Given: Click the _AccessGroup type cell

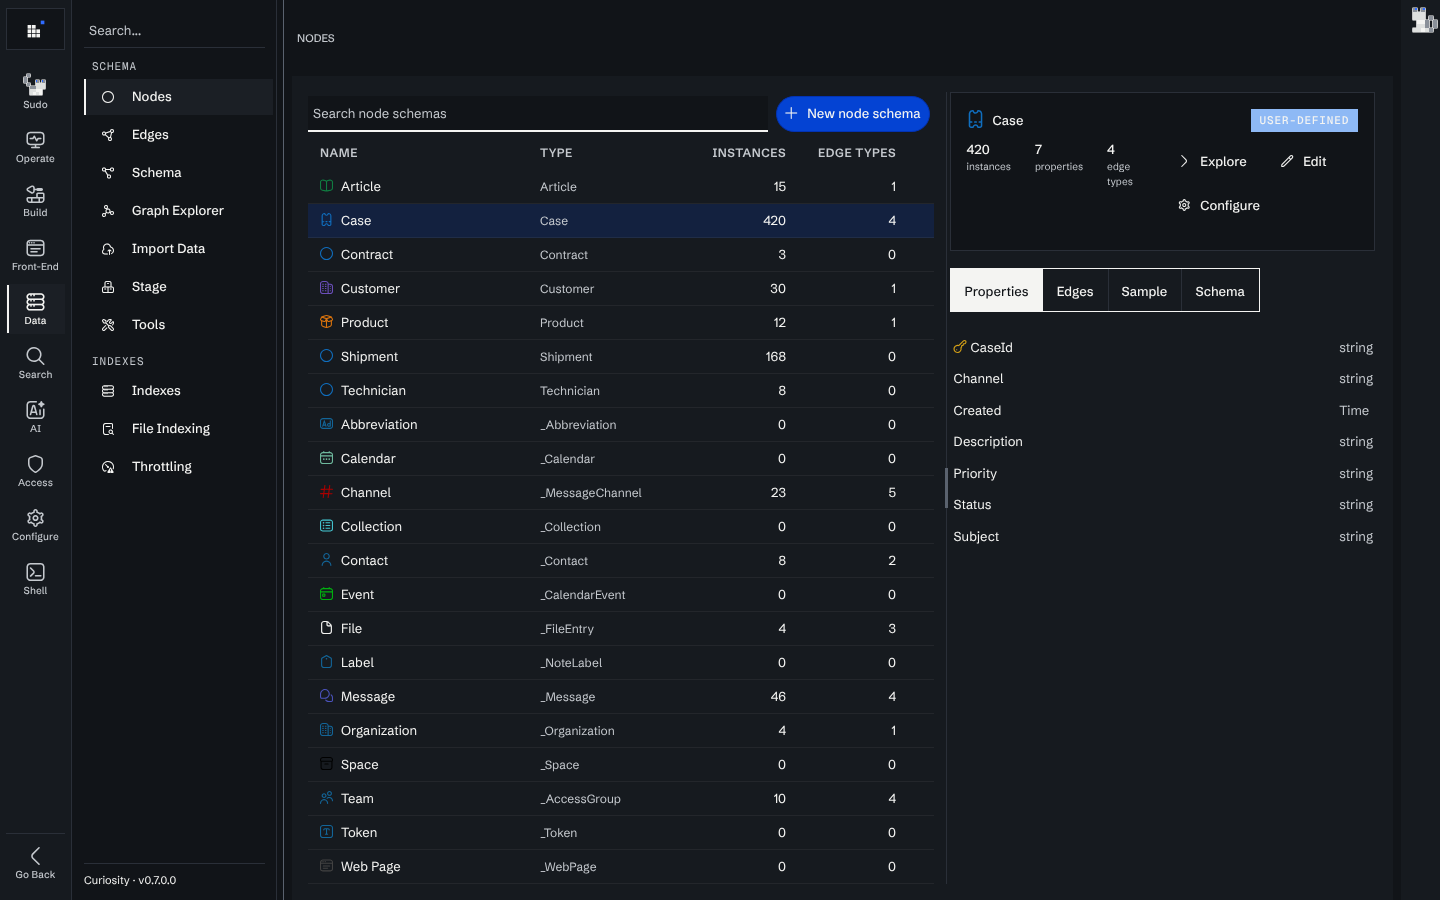Looking at the screenshot, I should [580, 799].
